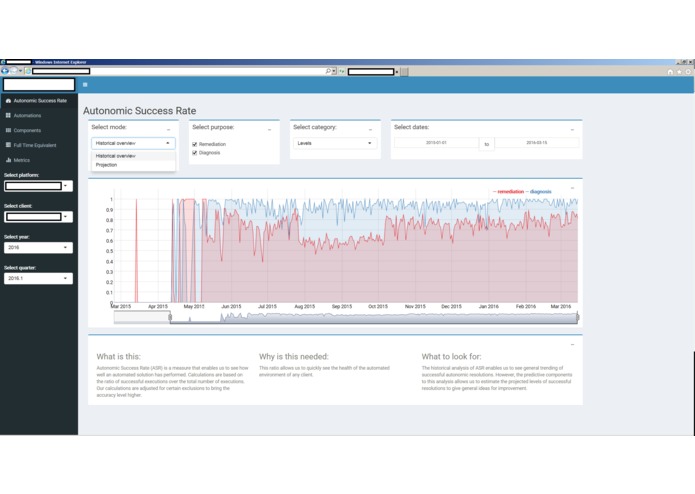Click the right handle of chart range selector

pyautogui.click(x=578, y=317)
